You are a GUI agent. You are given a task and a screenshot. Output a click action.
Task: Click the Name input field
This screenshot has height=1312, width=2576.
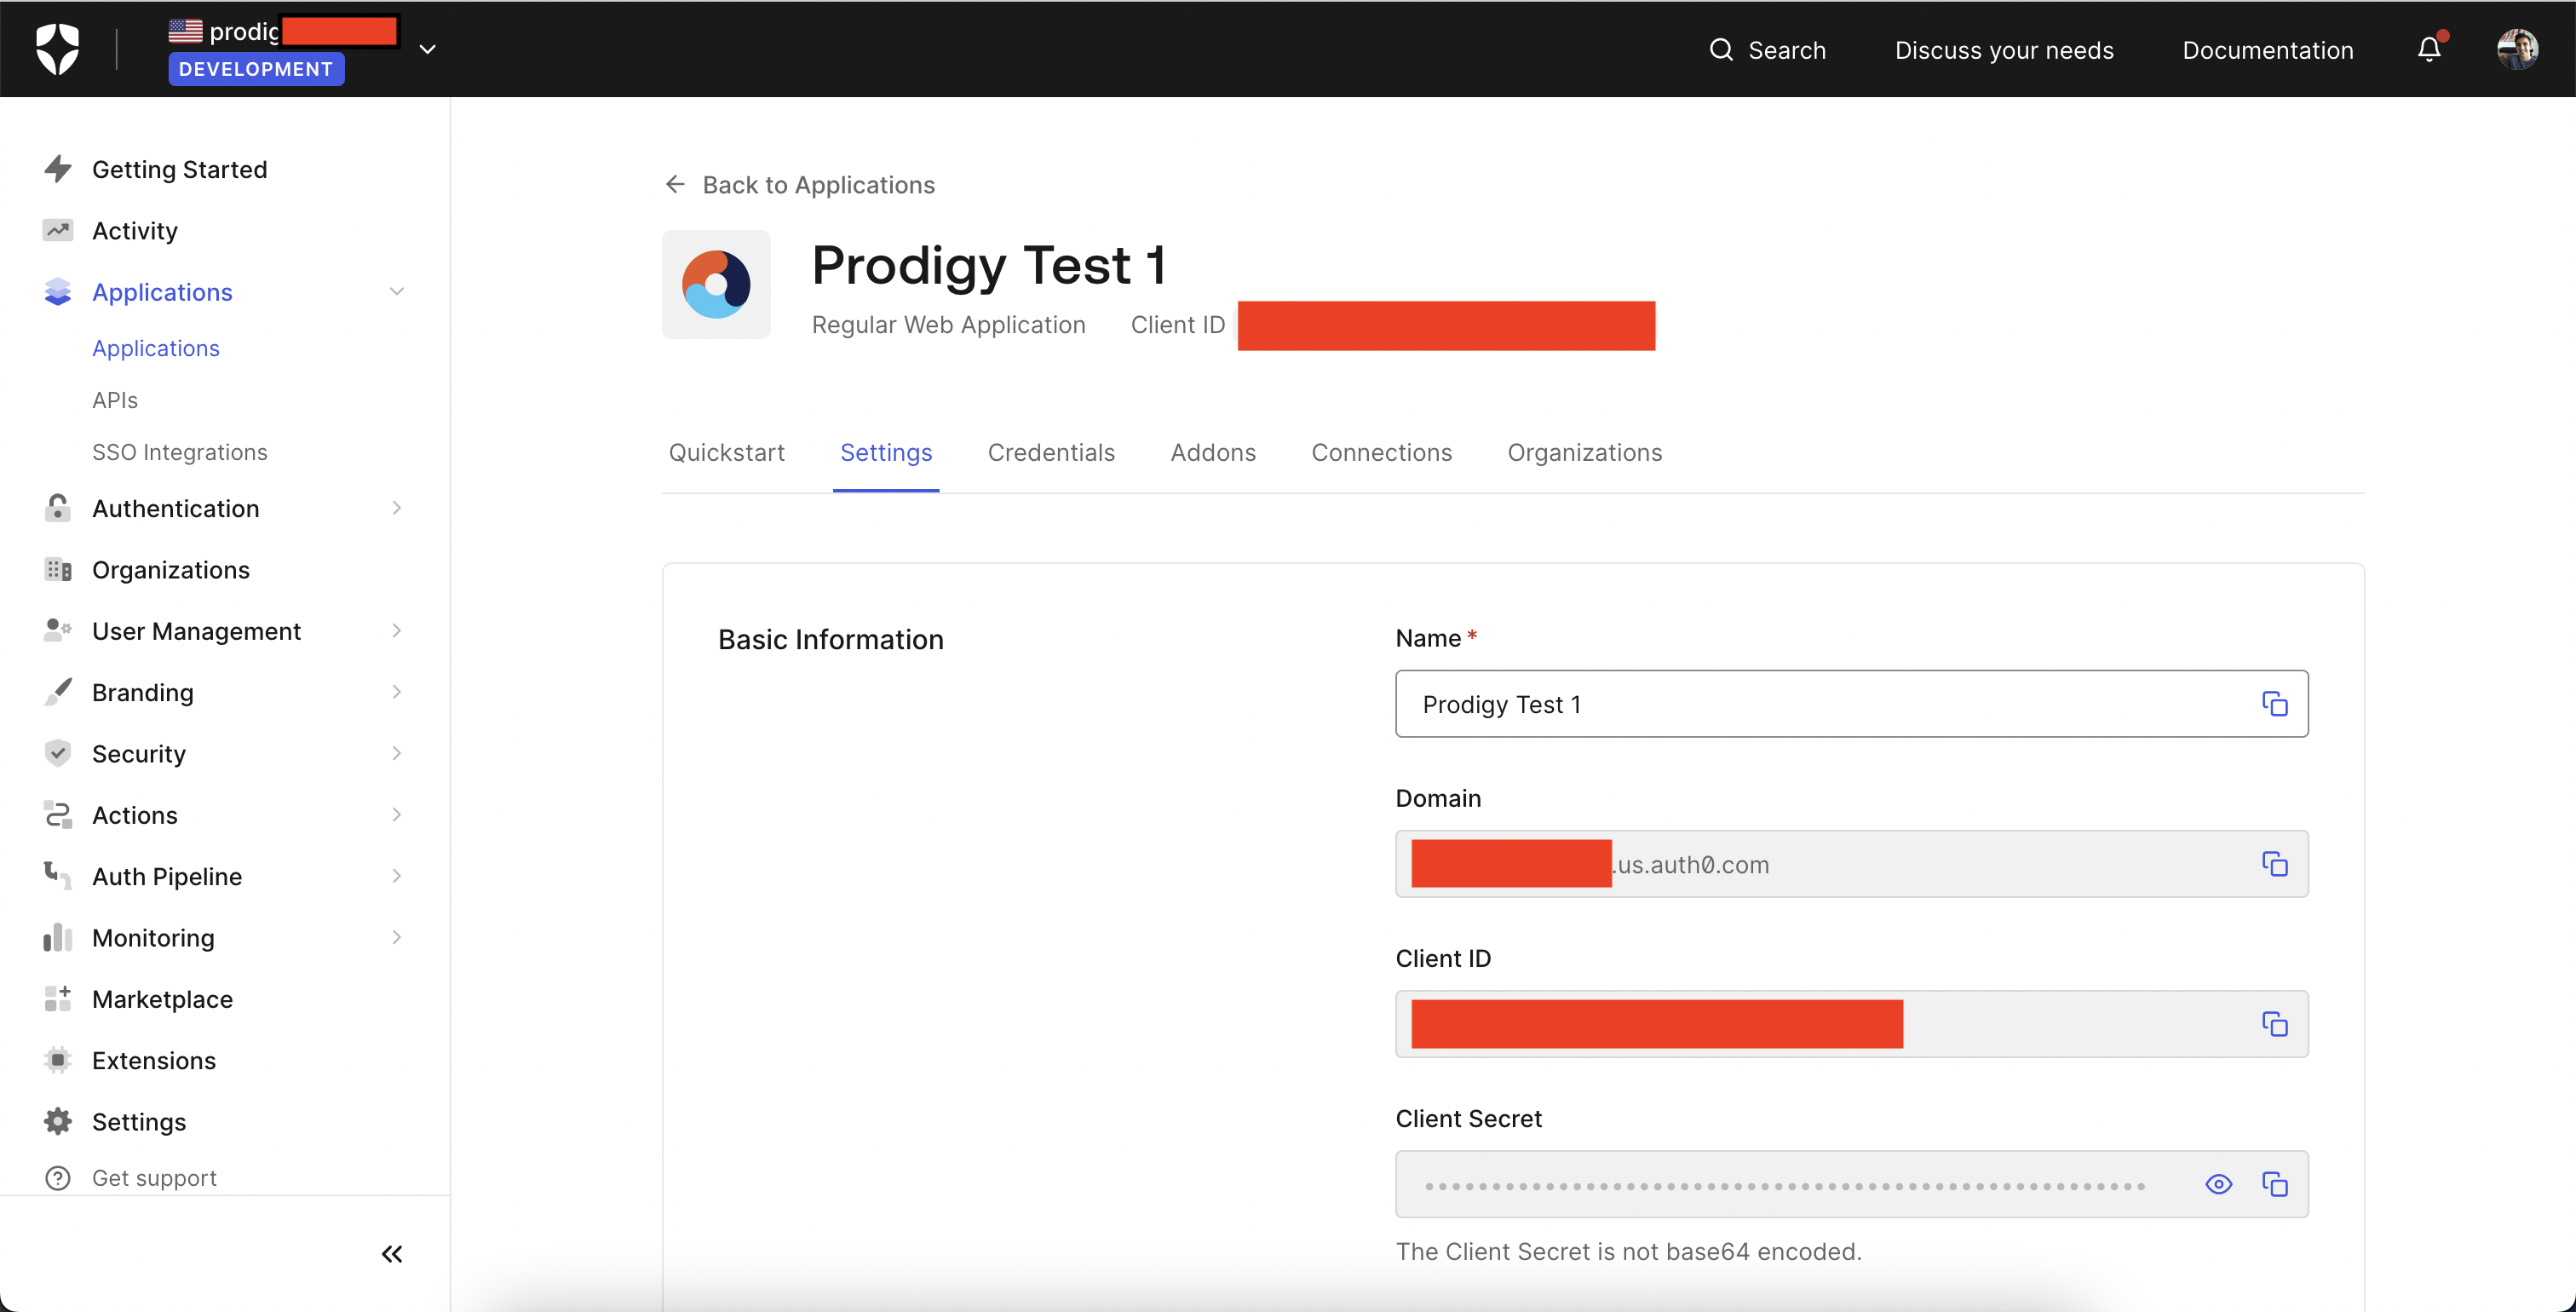(1851, 704)
